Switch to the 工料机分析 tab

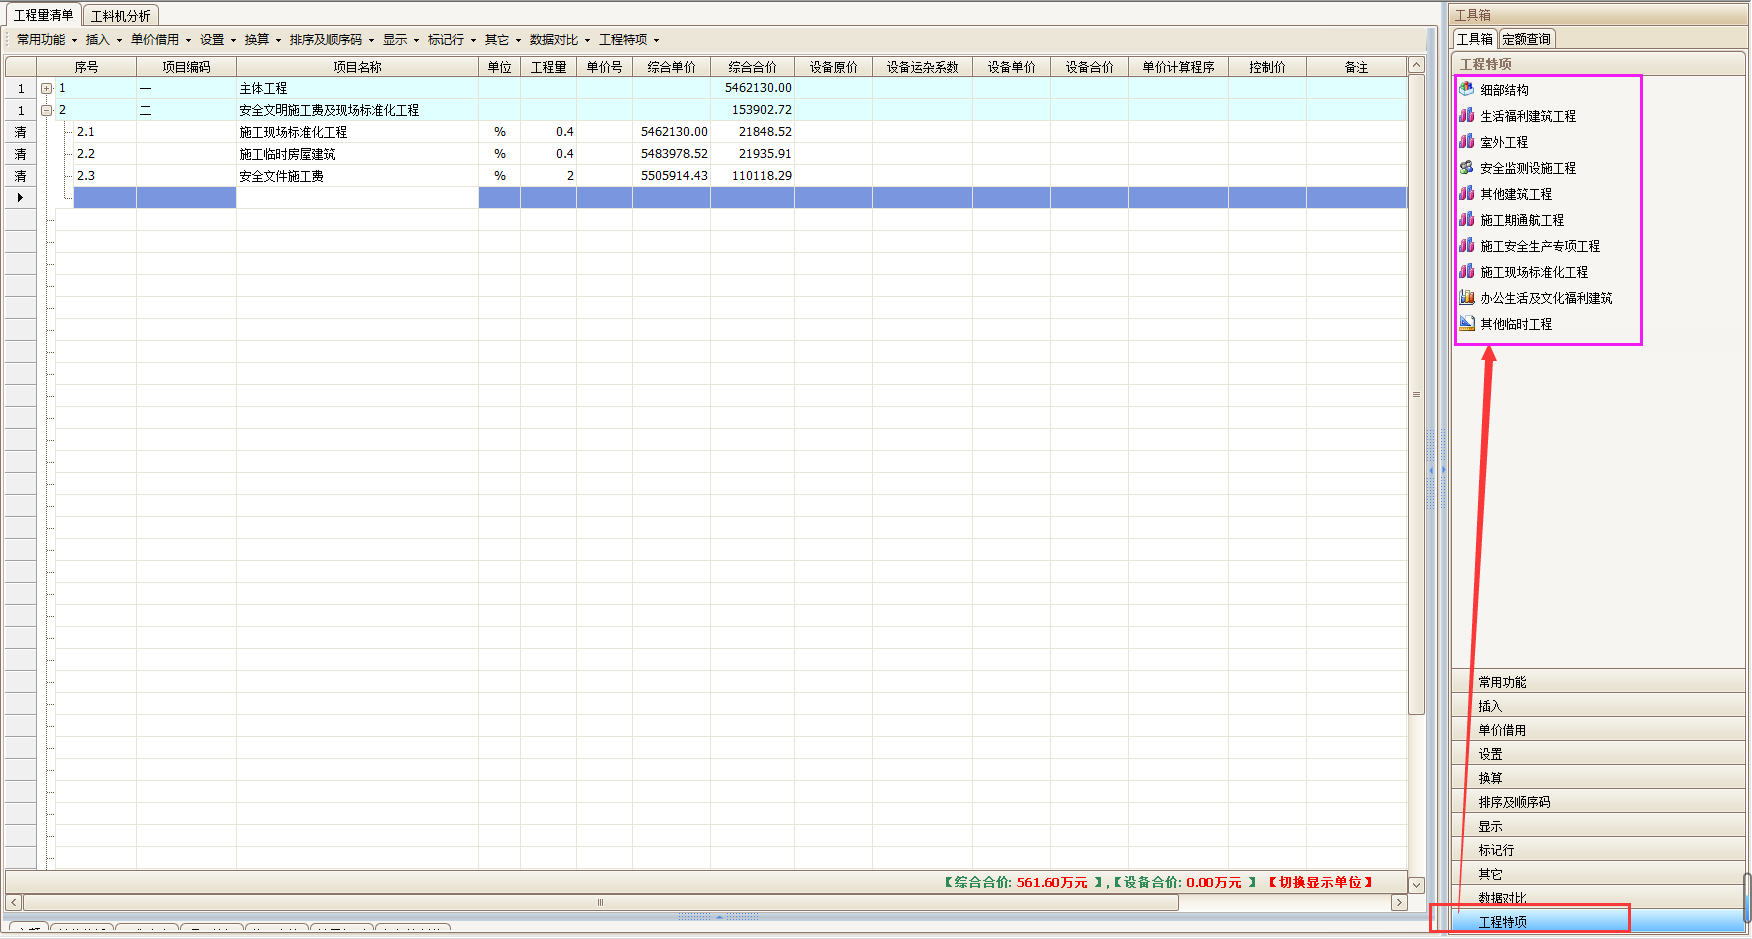click(121, 16)
